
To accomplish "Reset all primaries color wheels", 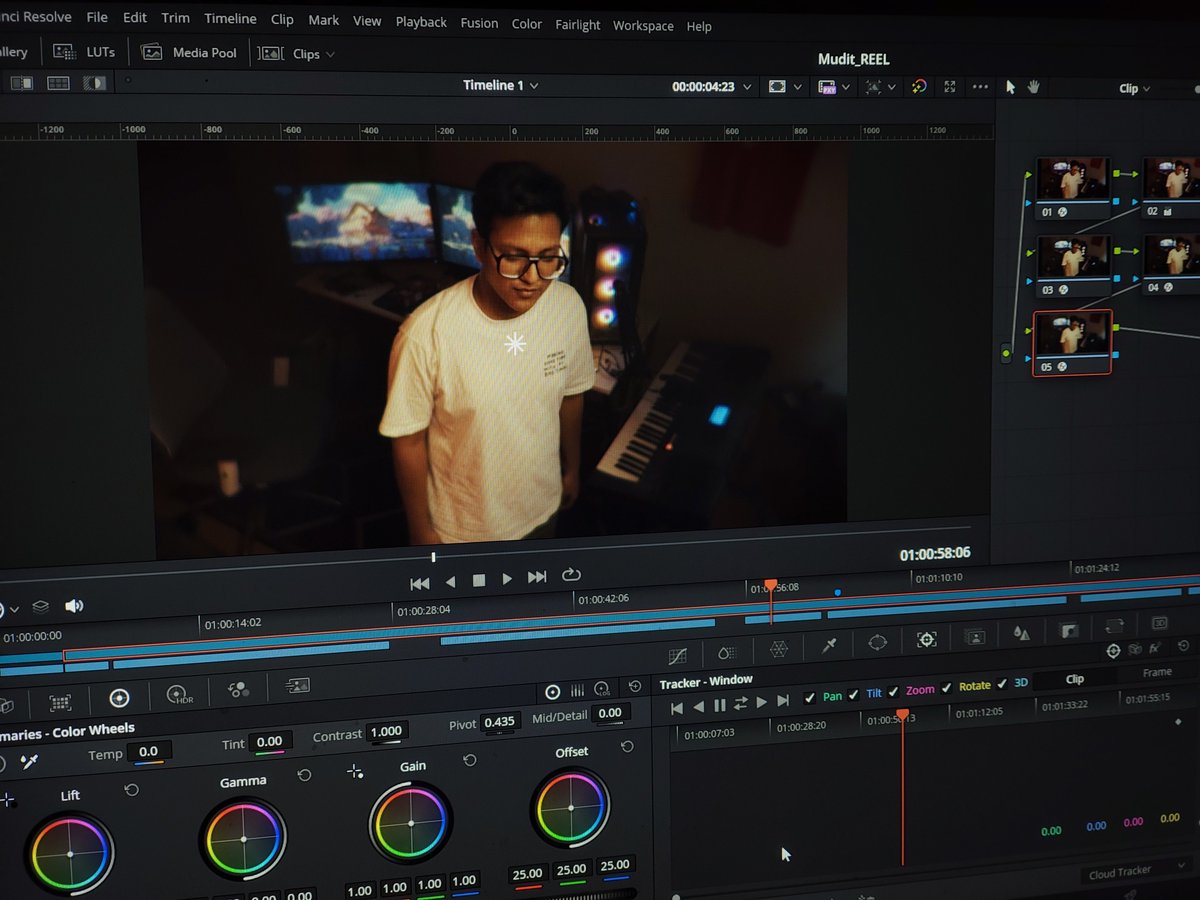I will 634,687.
